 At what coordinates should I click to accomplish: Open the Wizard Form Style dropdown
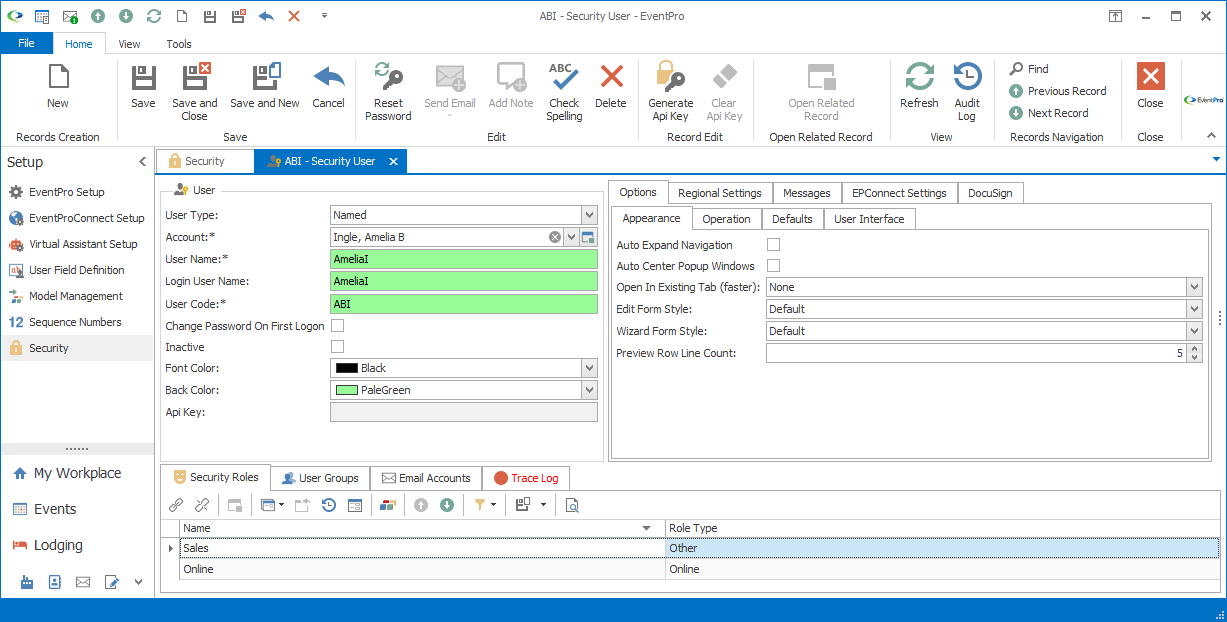pyautogui.click(x=1194, y=331)
